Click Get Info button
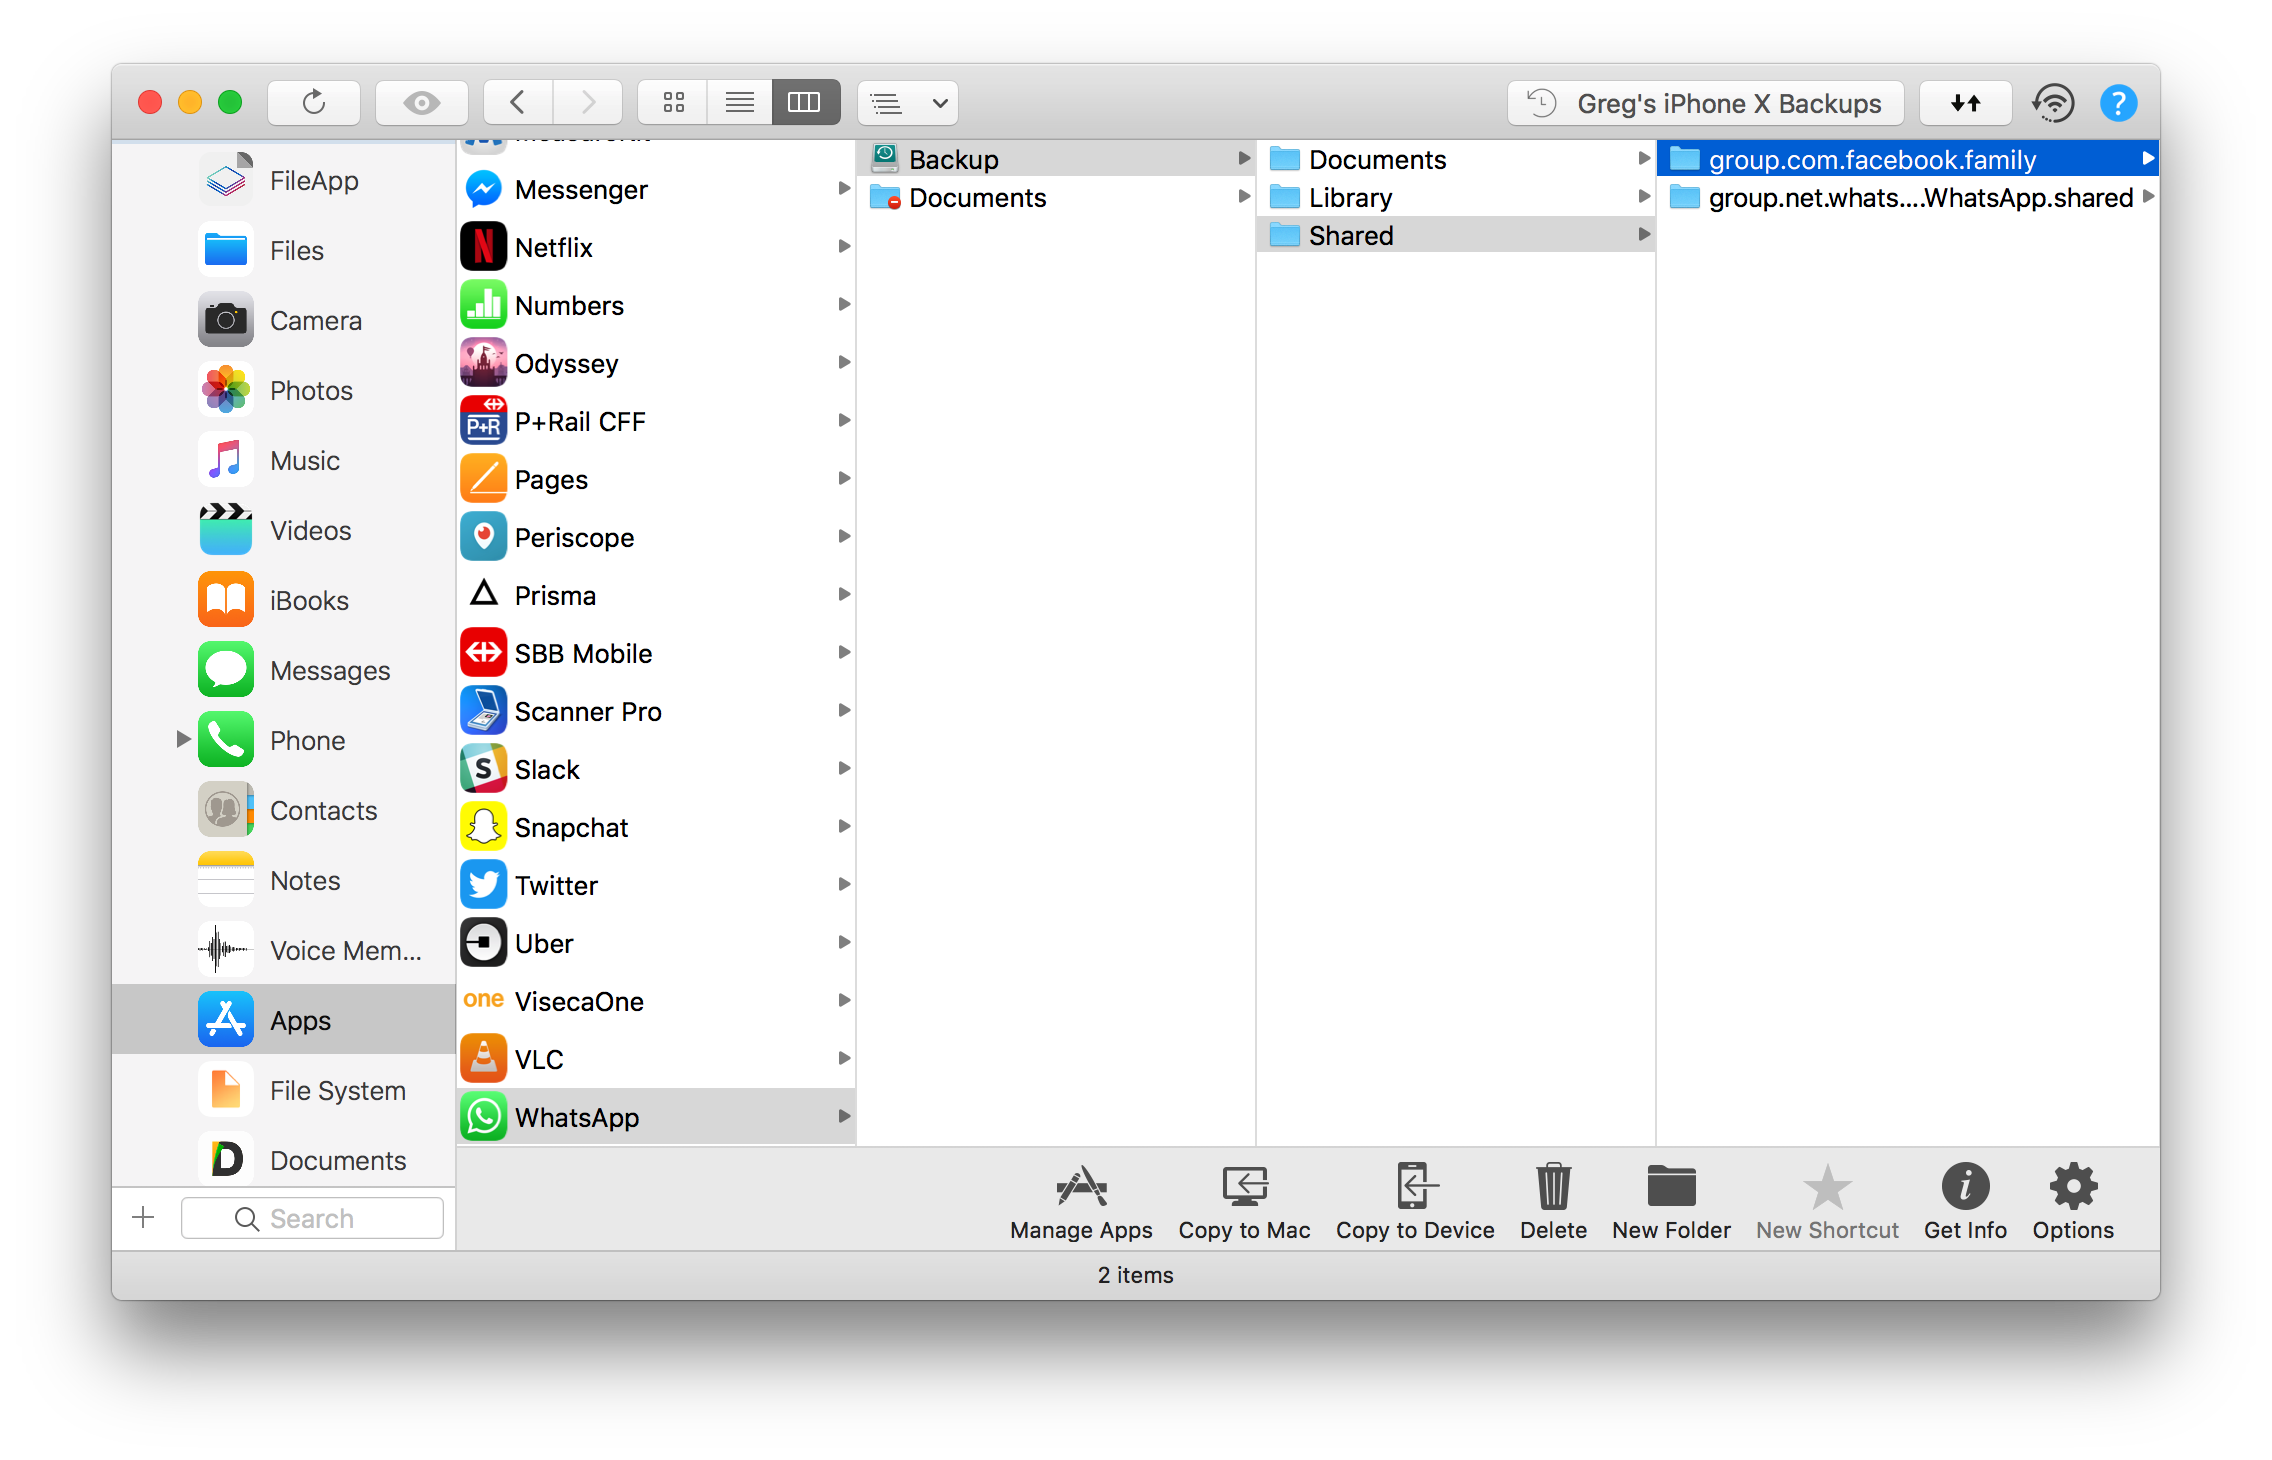 [x=1965, y=1203]
